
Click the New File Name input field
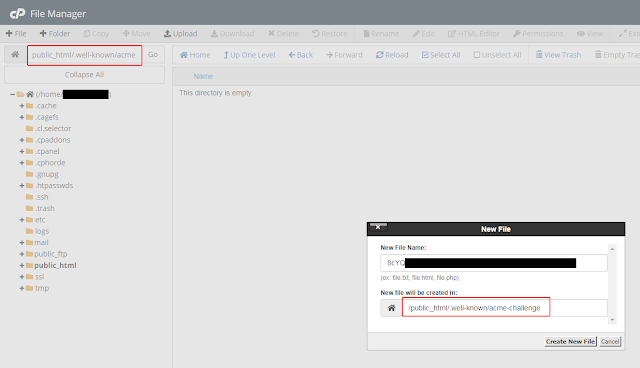(x=494, y=263)
